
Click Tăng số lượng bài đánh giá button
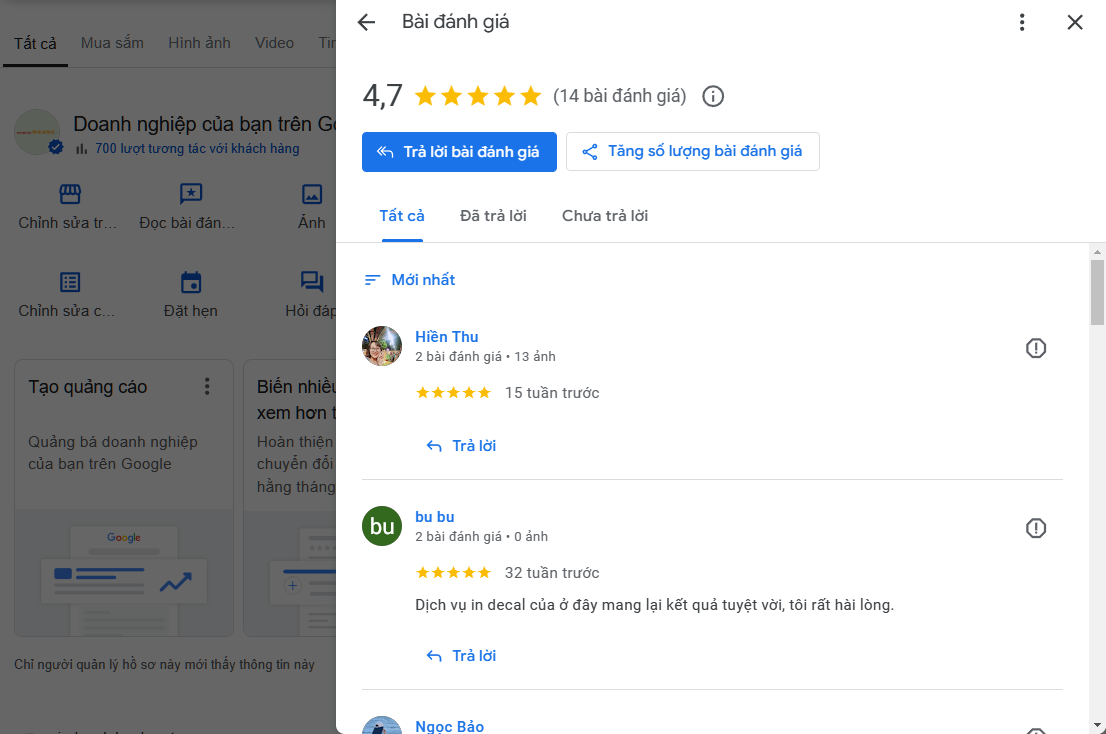tap(693, 152)
